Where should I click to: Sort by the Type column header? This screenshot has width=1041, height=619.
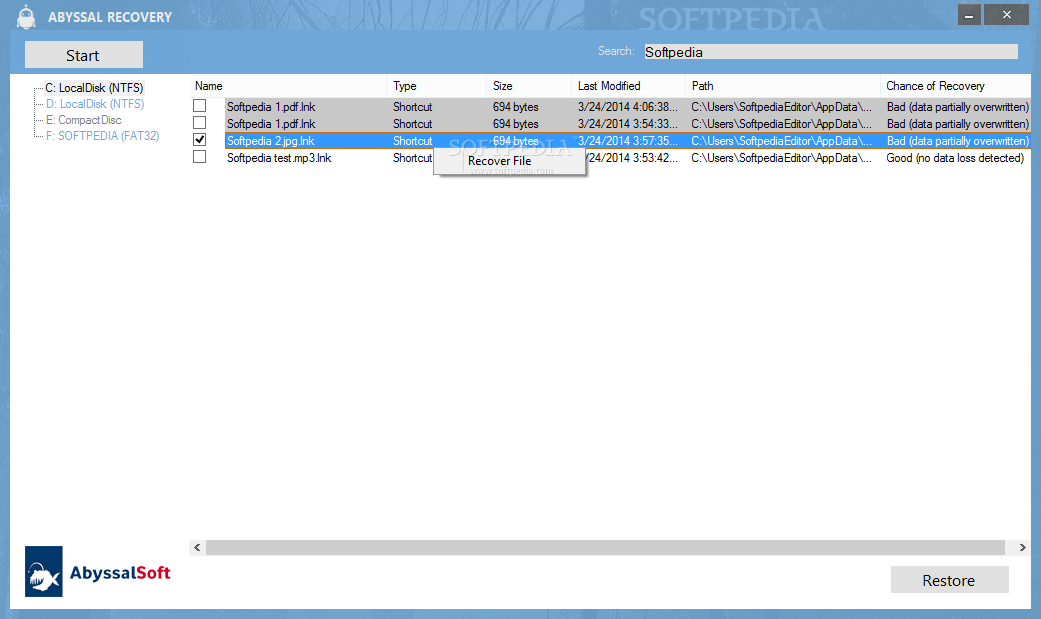436,86
